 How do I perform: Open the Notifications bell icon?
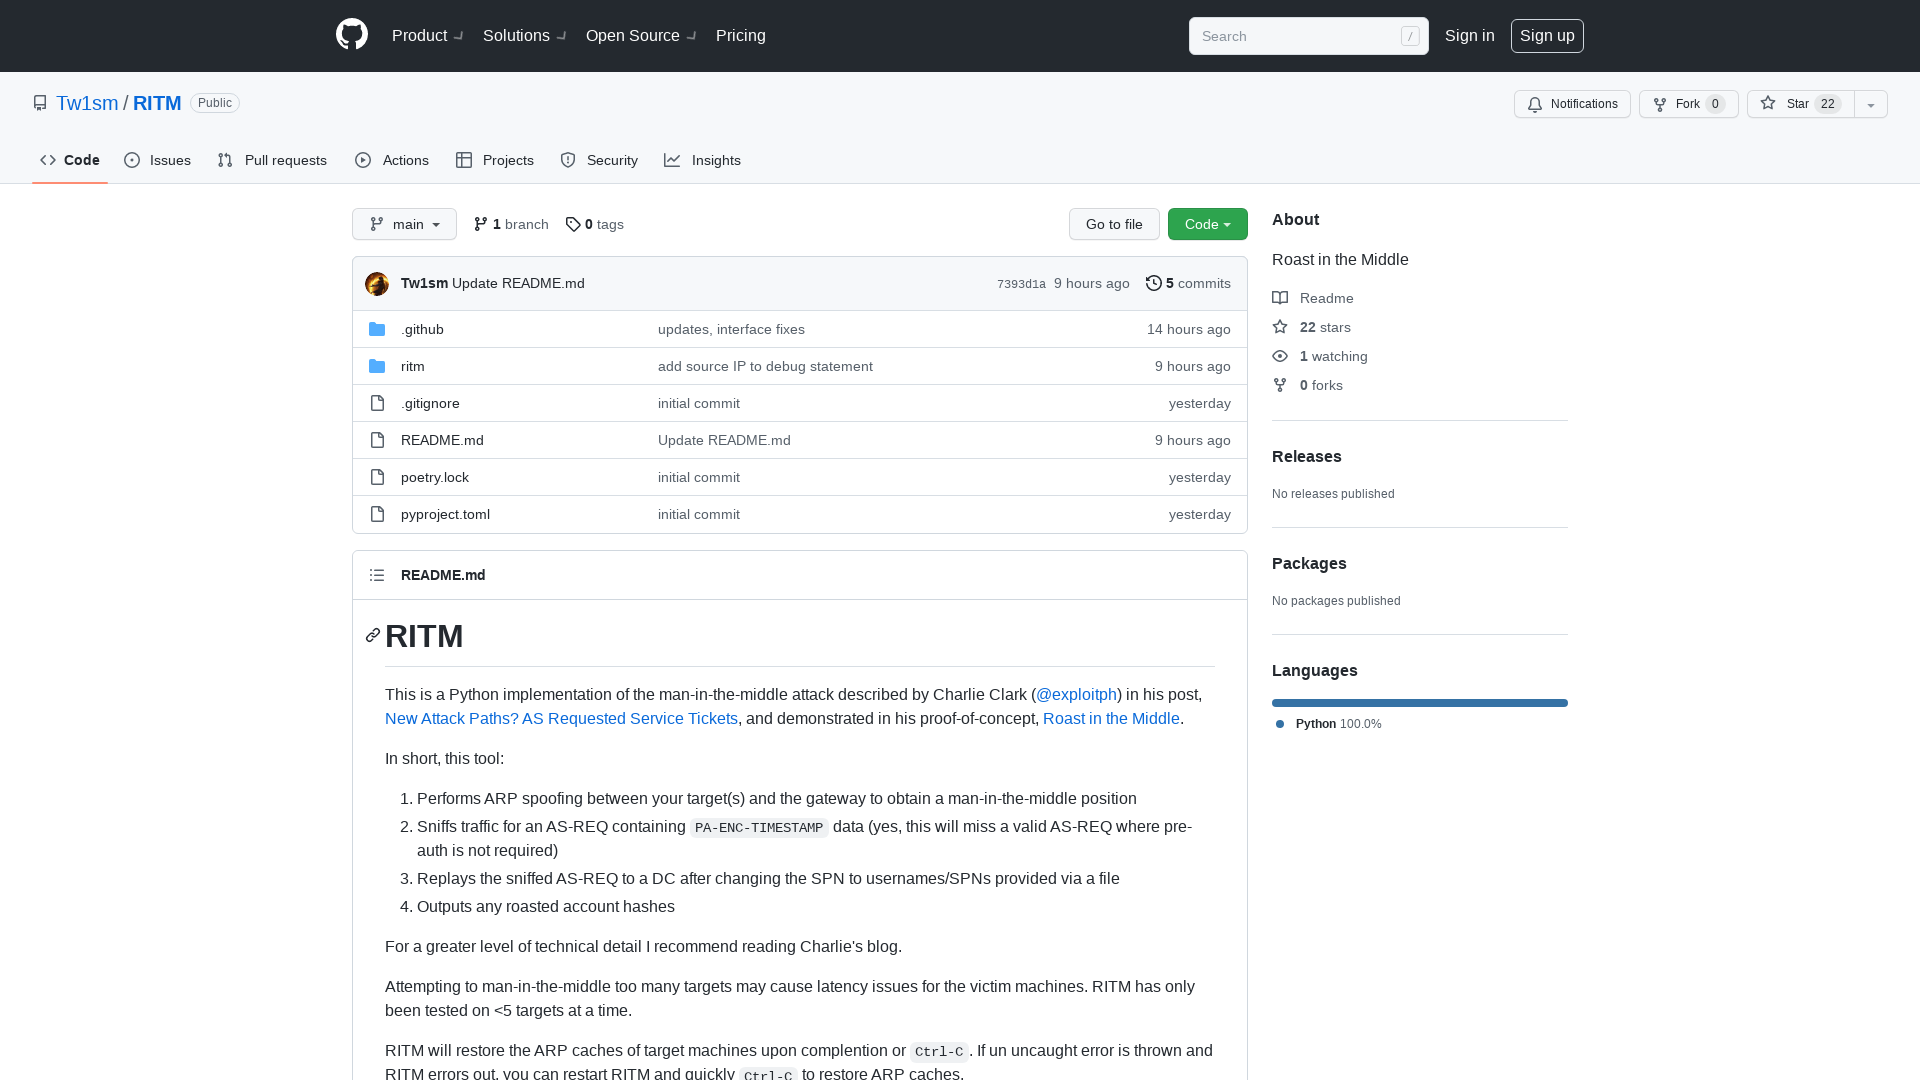[x=1535, y=104]
